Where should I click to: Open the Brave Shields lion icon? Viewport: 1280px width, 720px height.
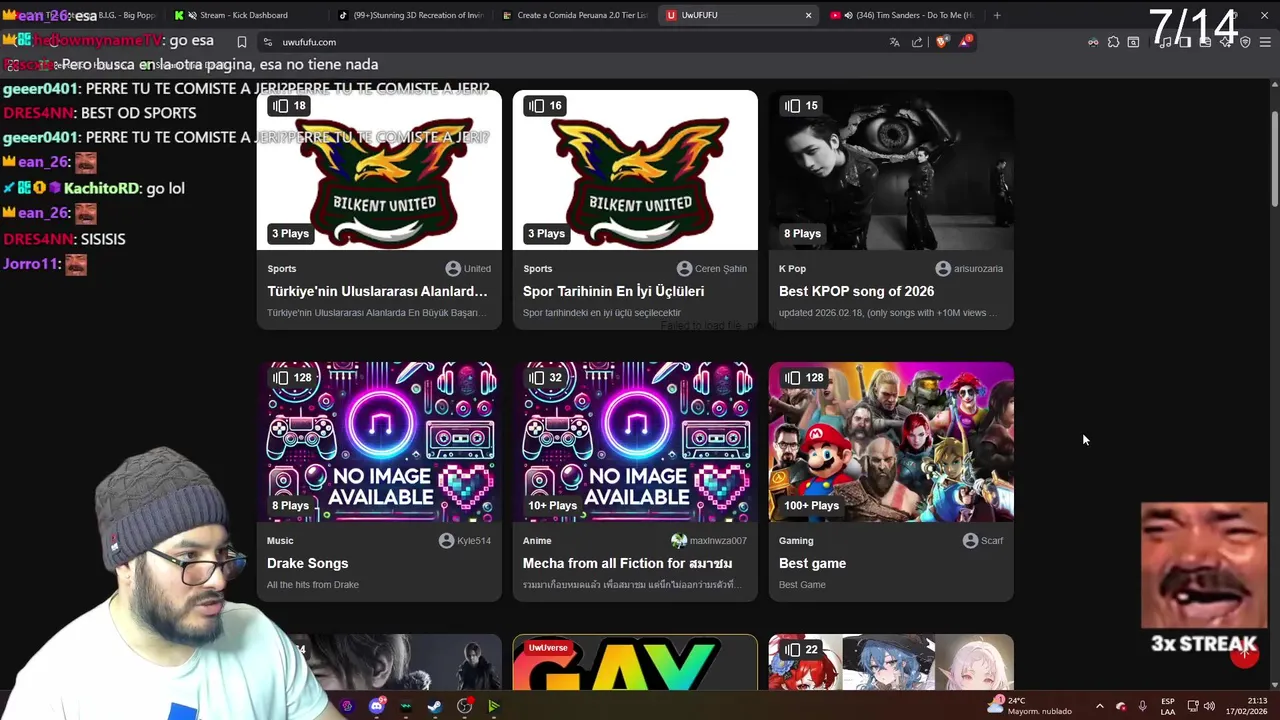[941, 42]
